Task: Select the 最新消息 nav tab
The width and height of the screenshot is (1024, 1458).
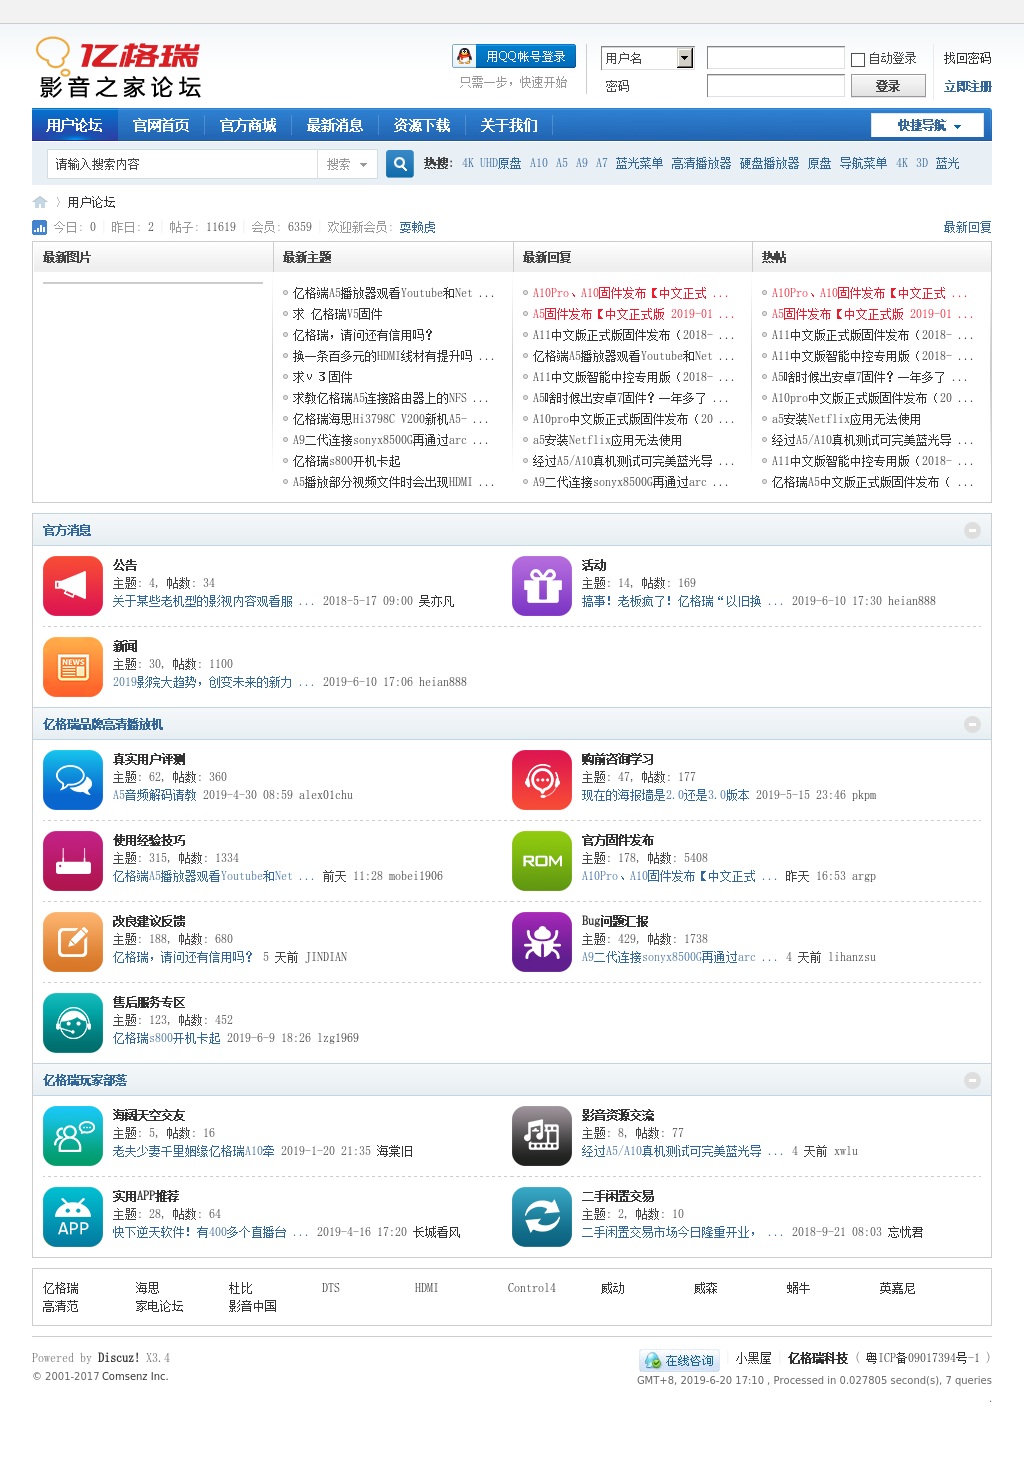Action: [x=335, y=125]
